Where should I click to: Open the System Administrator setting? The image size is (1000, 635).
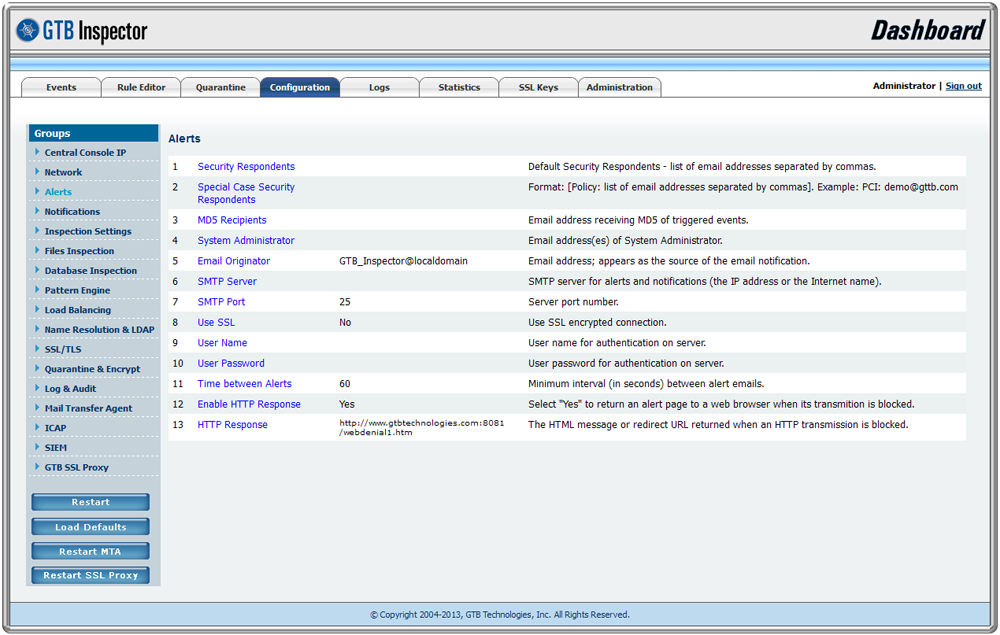tap(246, 240)
